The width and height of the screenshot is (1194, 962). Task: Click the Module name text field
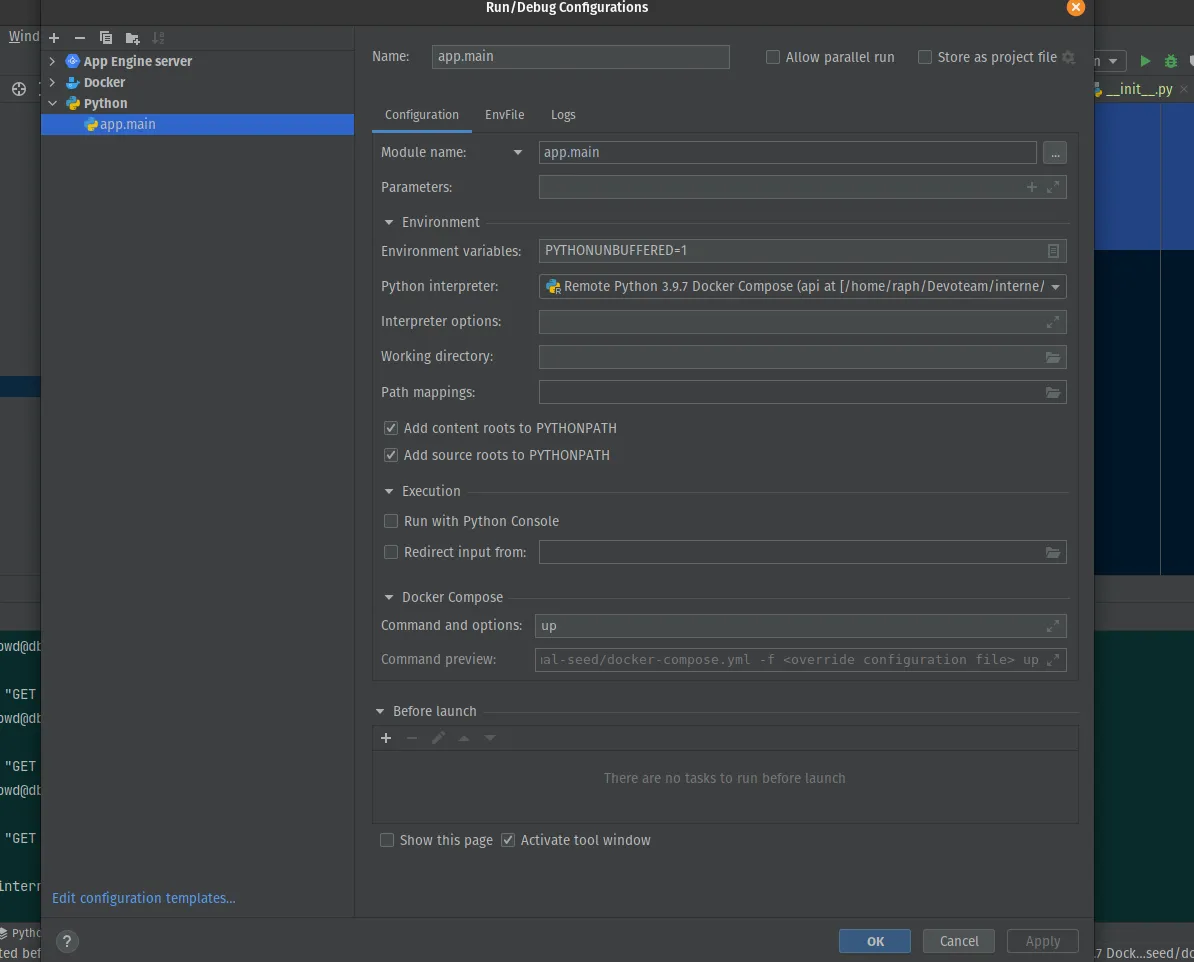787,152
